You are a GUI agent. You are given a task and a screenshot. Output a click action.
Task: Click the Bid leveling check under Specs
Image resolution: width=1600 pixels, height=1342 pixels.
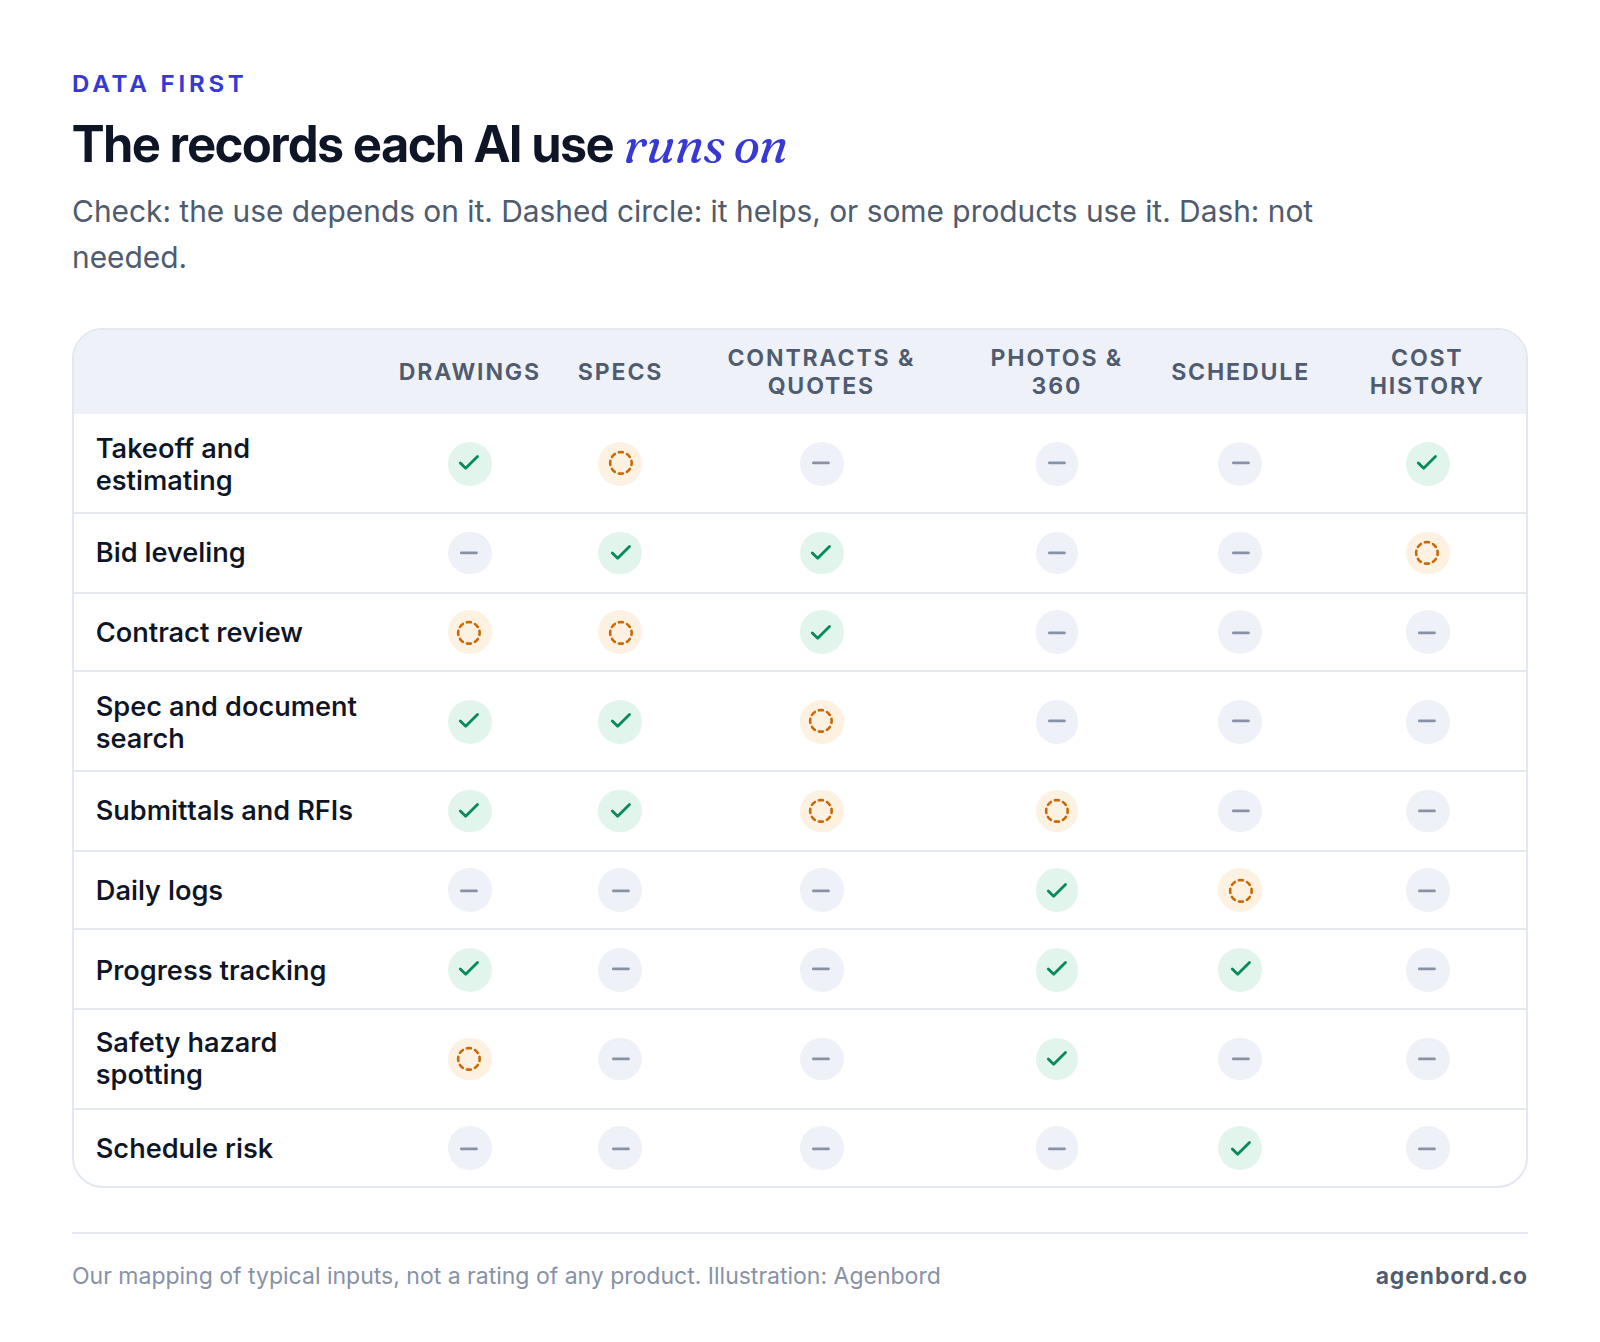(620, 553)
